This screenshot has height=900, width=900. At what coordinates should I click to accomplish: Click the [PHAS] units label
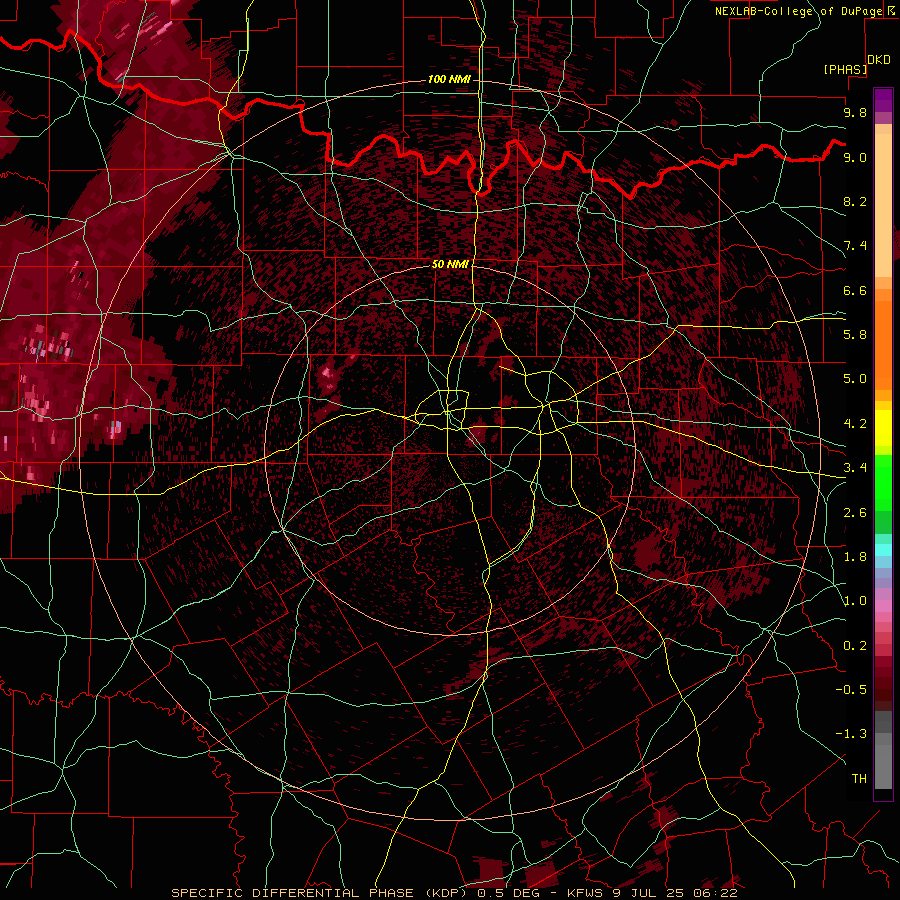845,69
